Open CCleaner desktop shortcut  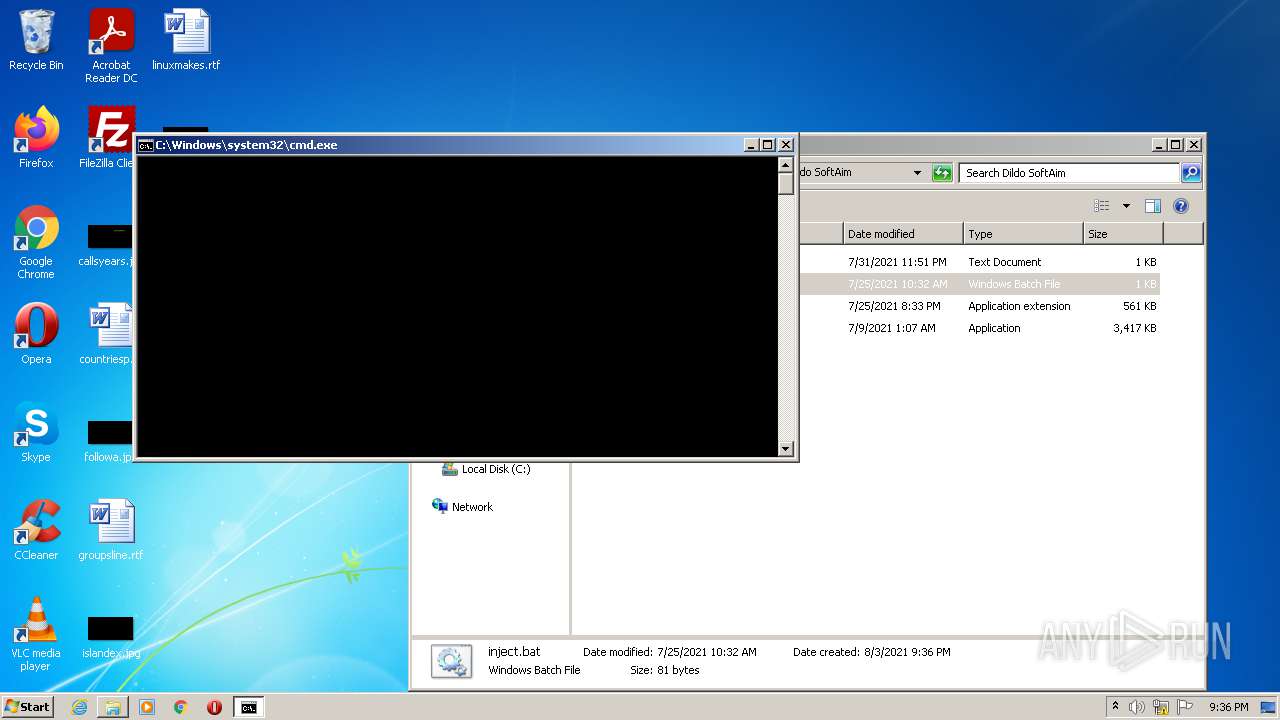(x=36, y=530)
